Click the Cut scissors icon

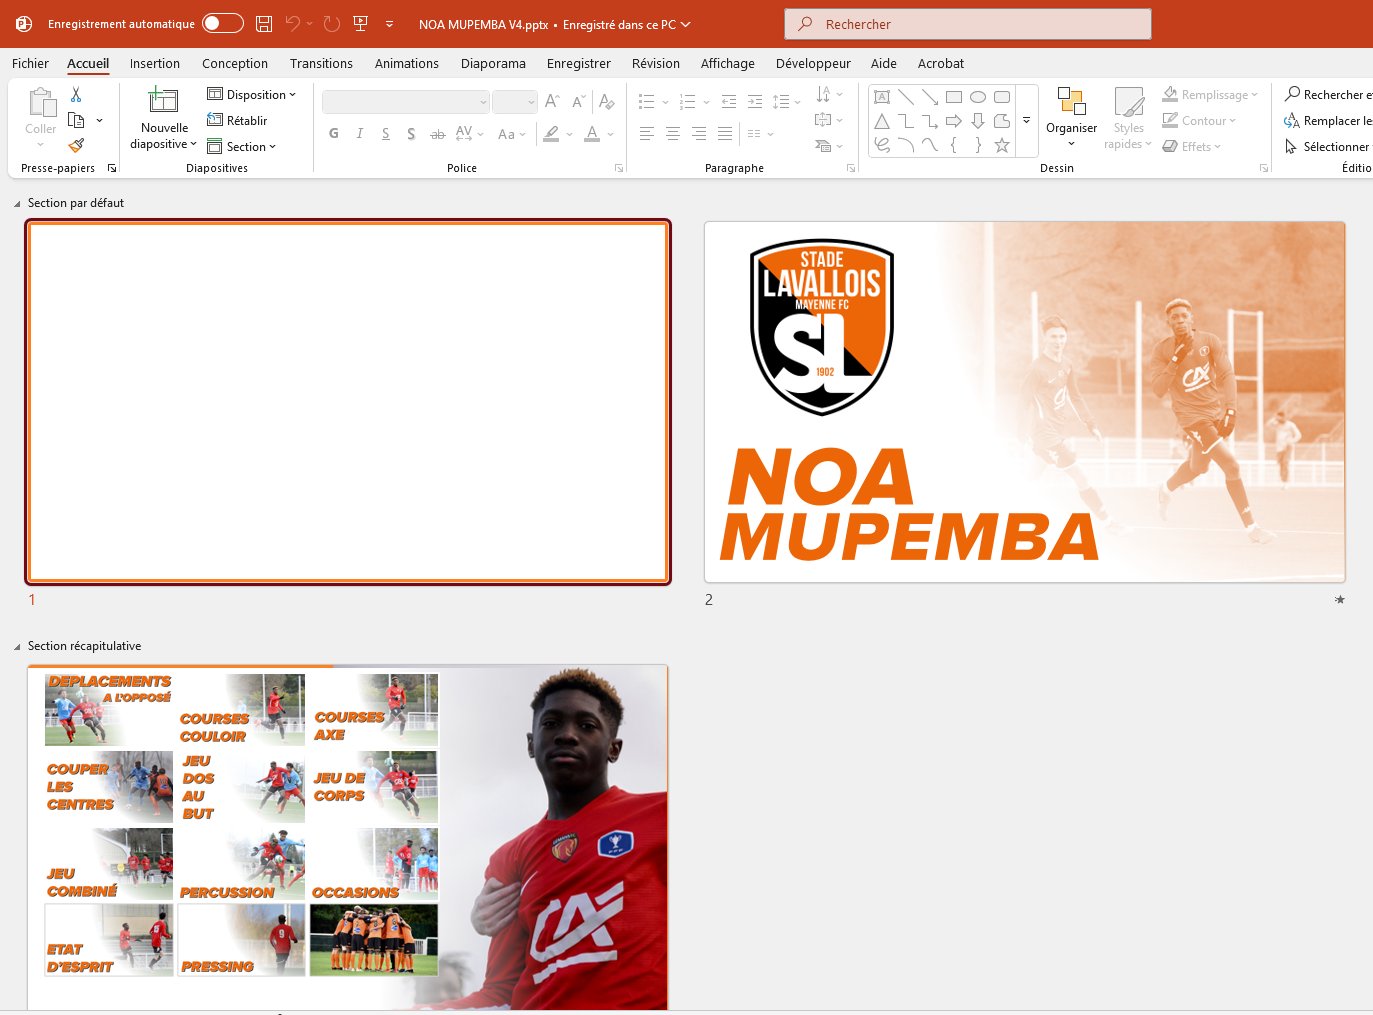click(76, 95)
